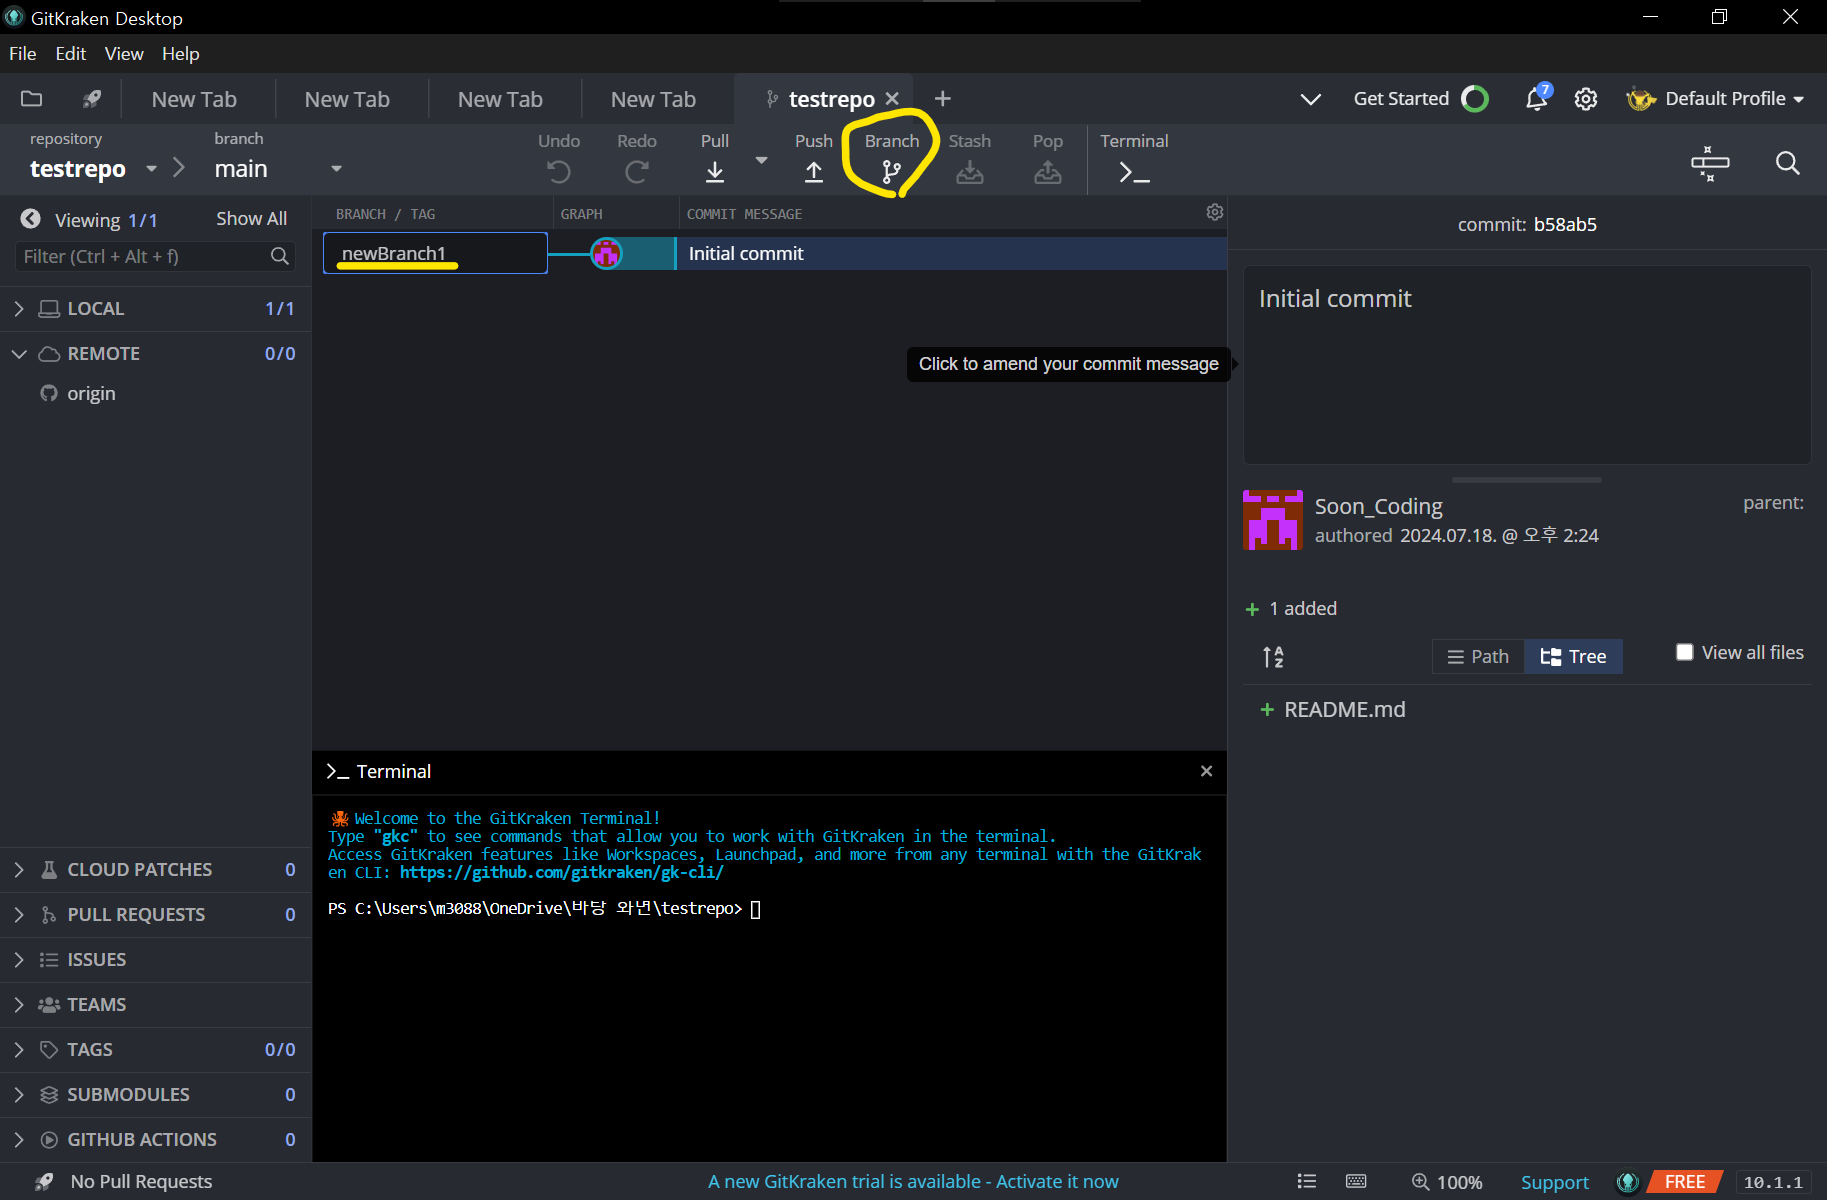
Task: Switch file view to Tree
Action: pos(1574,656)
